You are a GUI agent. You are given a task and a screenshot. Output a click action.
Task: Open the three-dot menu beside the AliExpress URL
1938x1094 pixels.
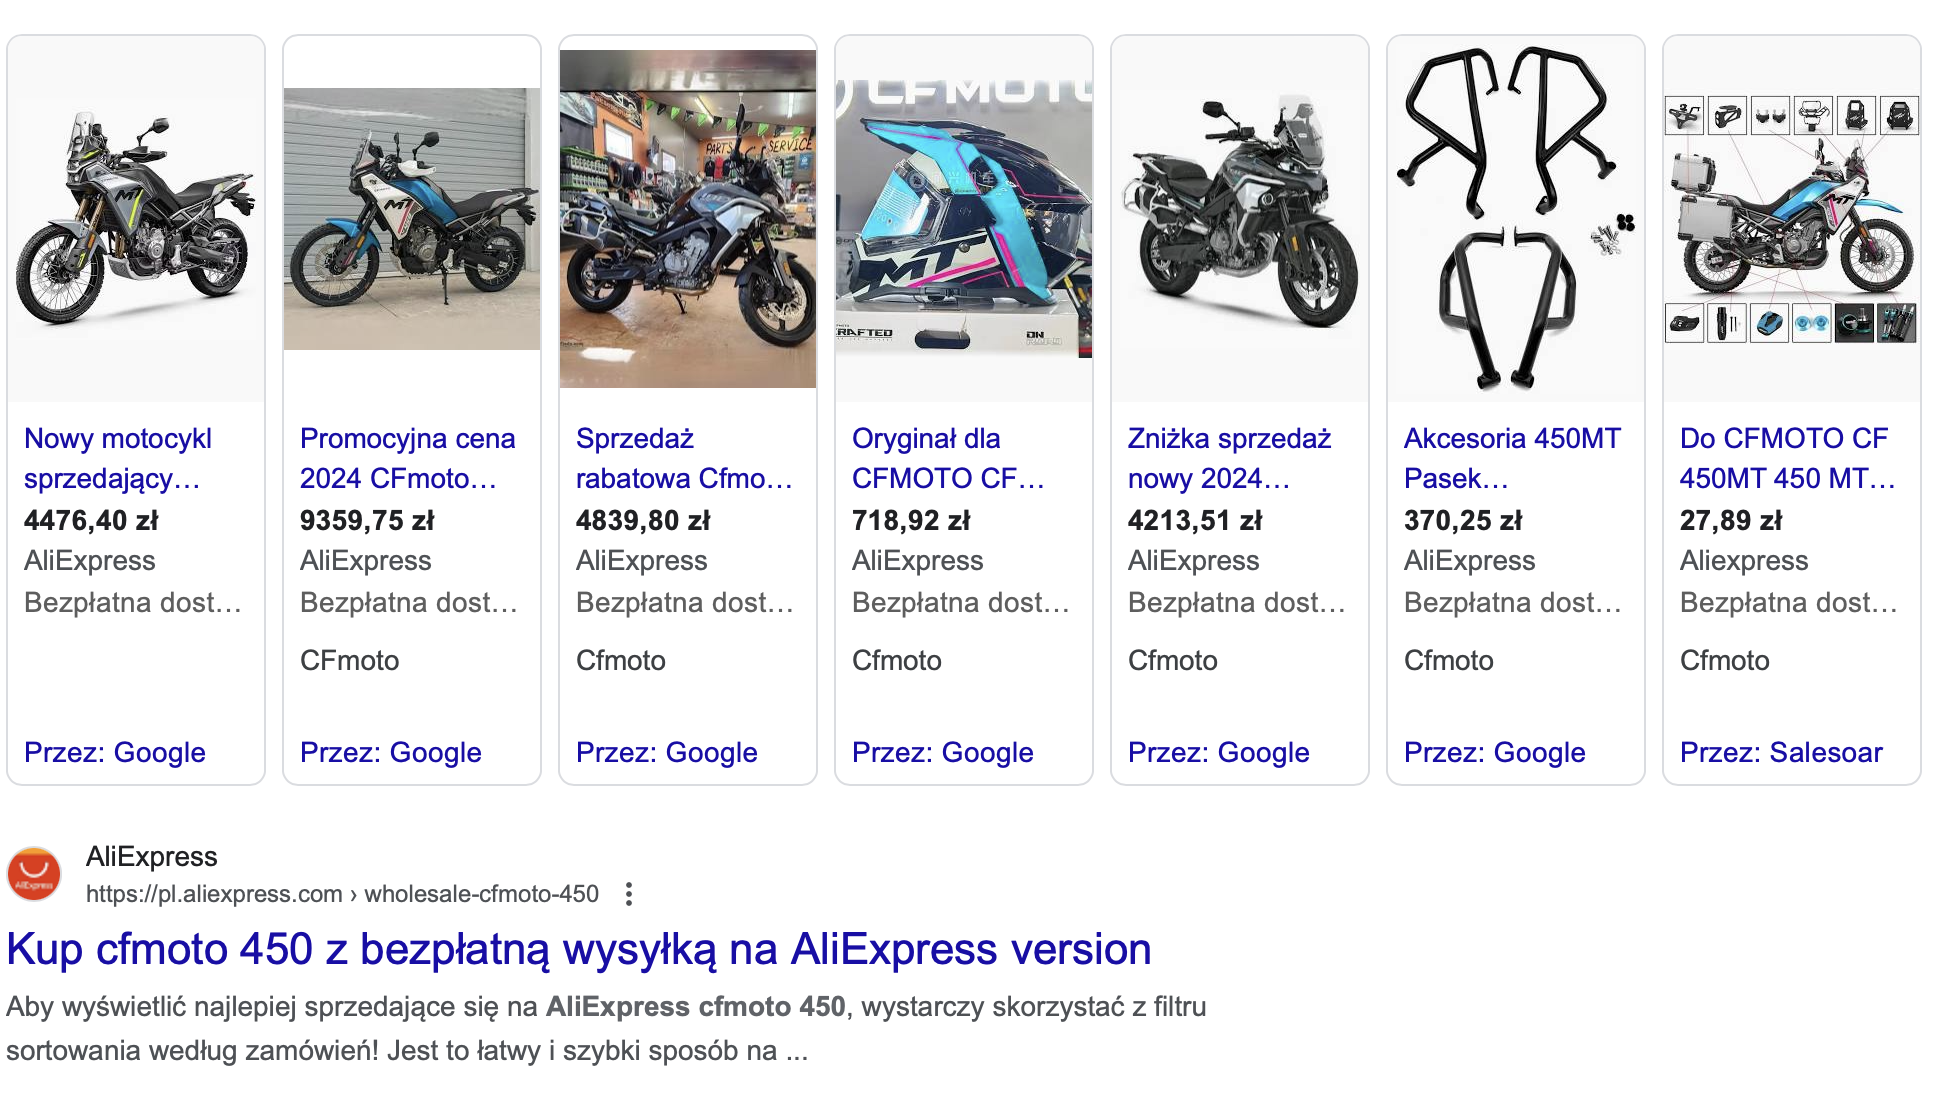pyautogui.click(x=629, y=894)
